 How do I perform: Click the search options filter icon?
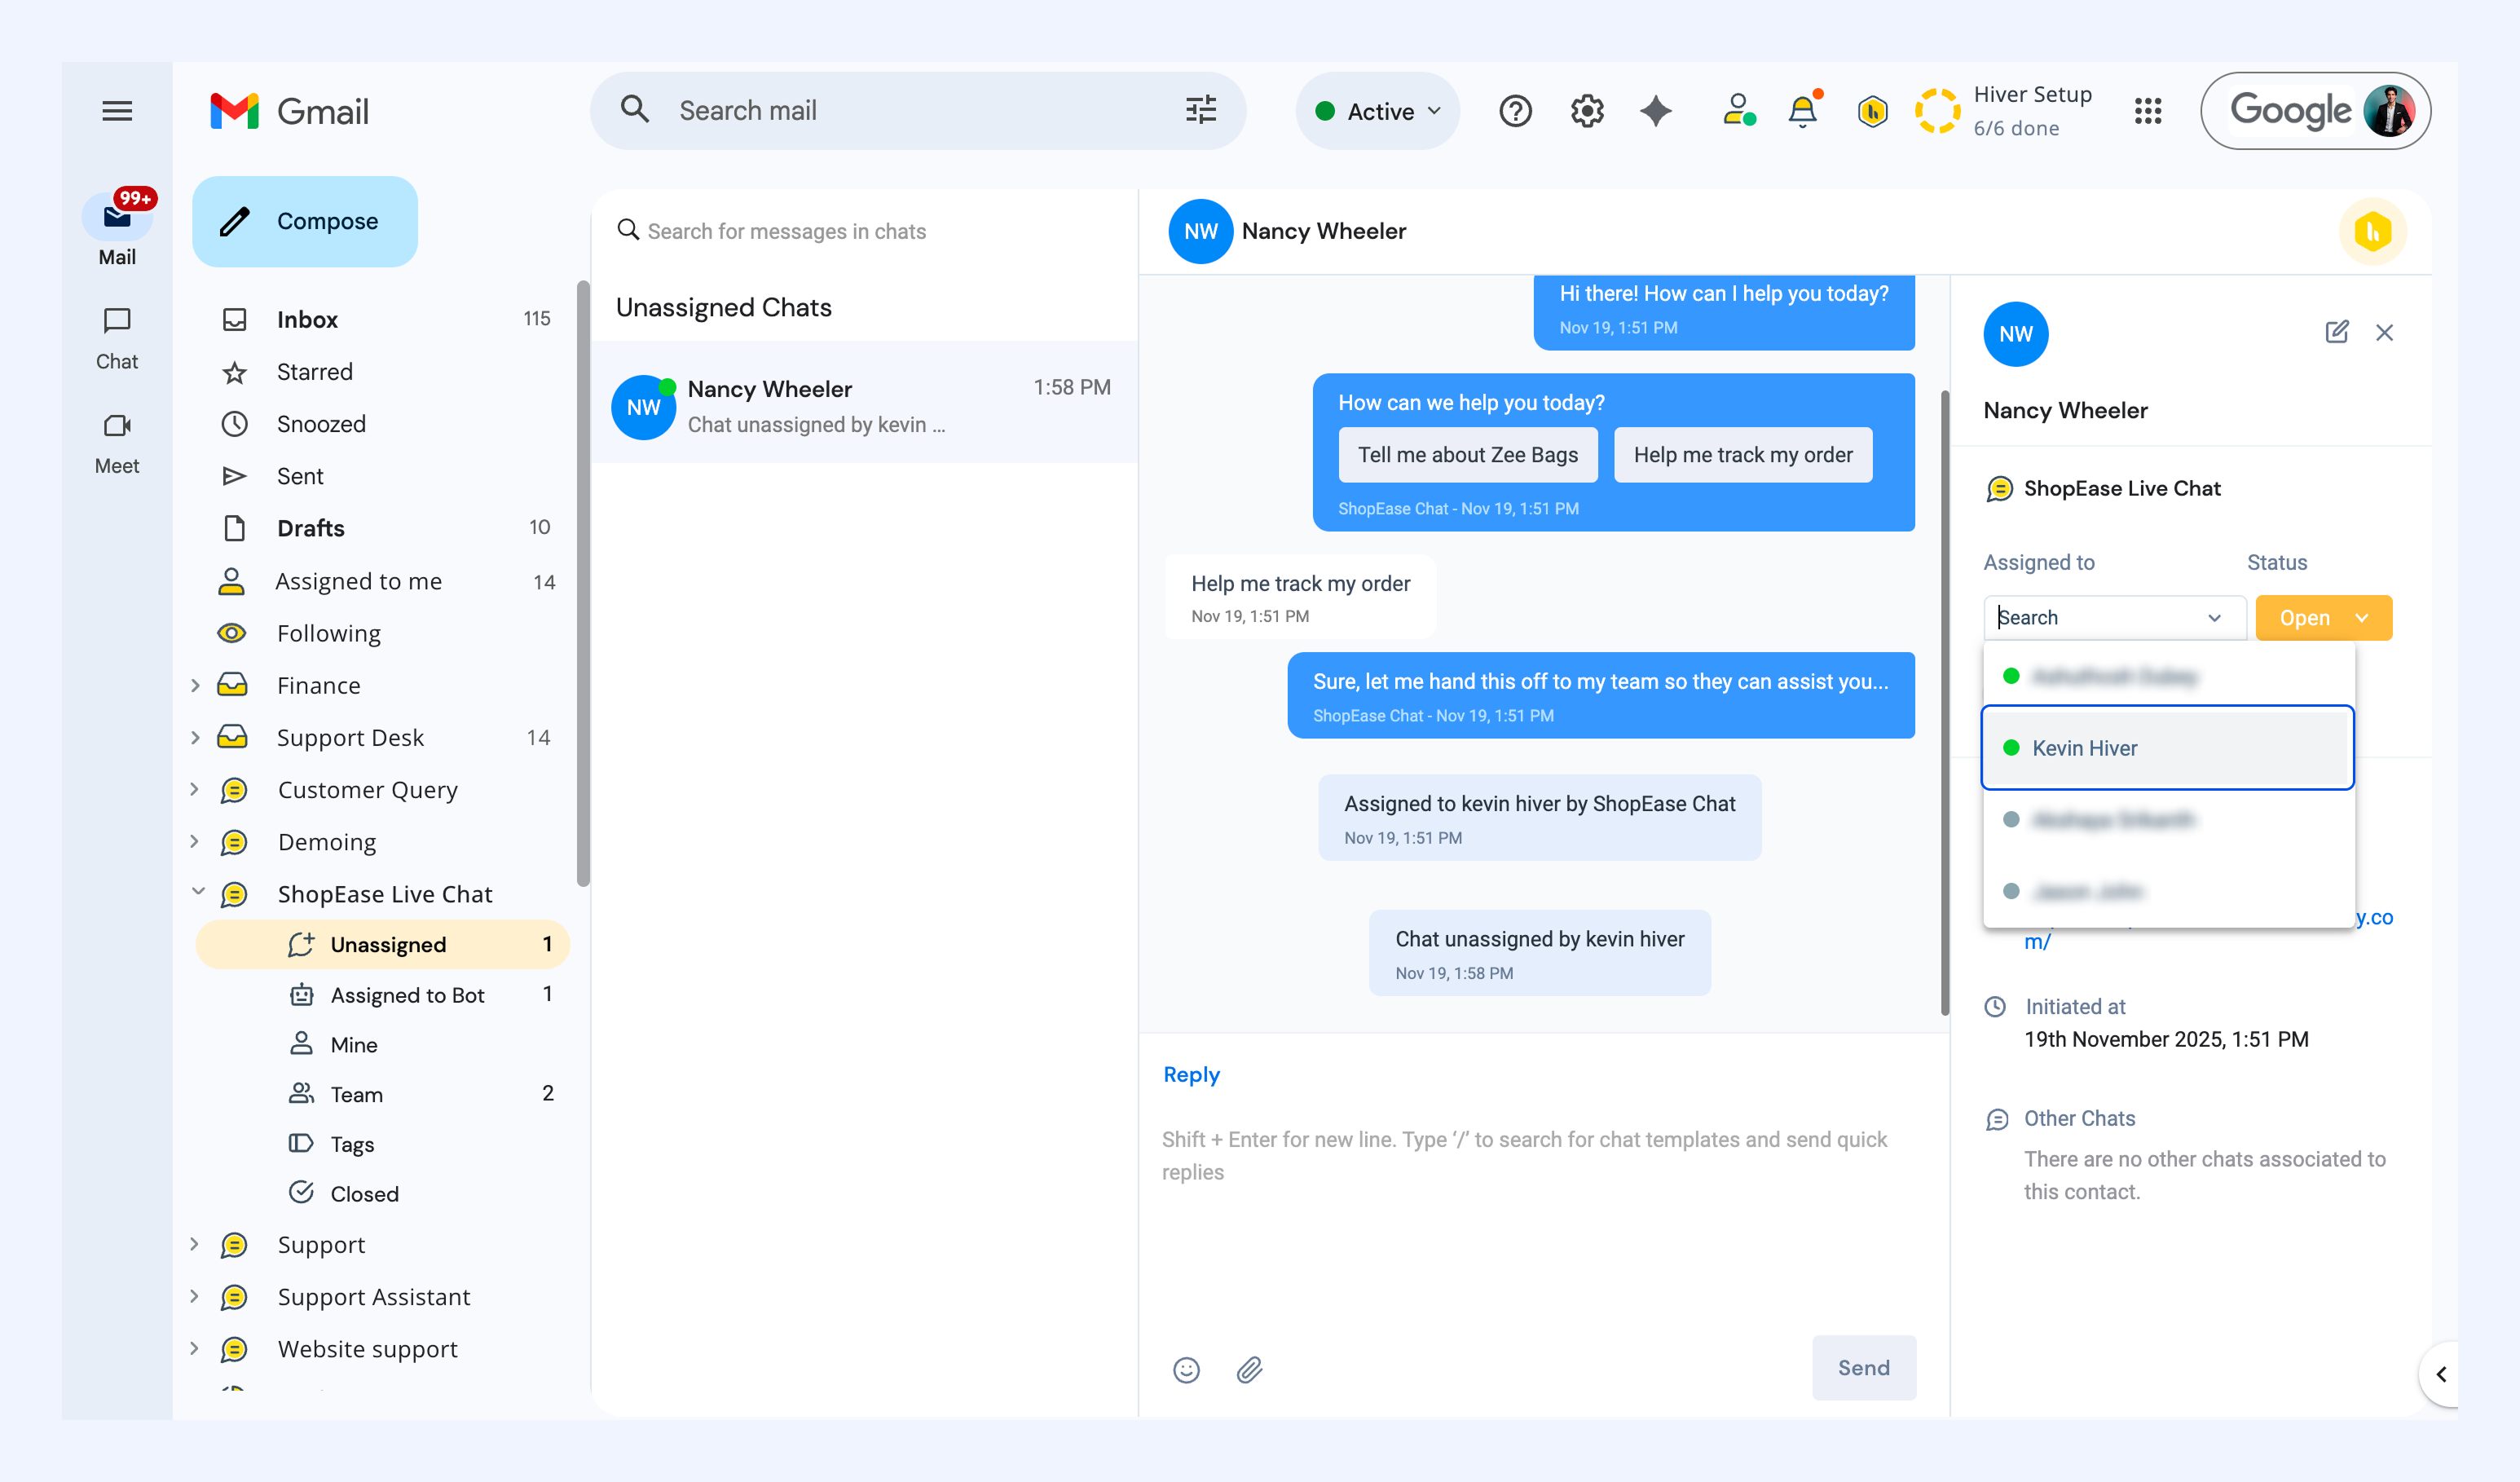click(x=1201, y=110)
